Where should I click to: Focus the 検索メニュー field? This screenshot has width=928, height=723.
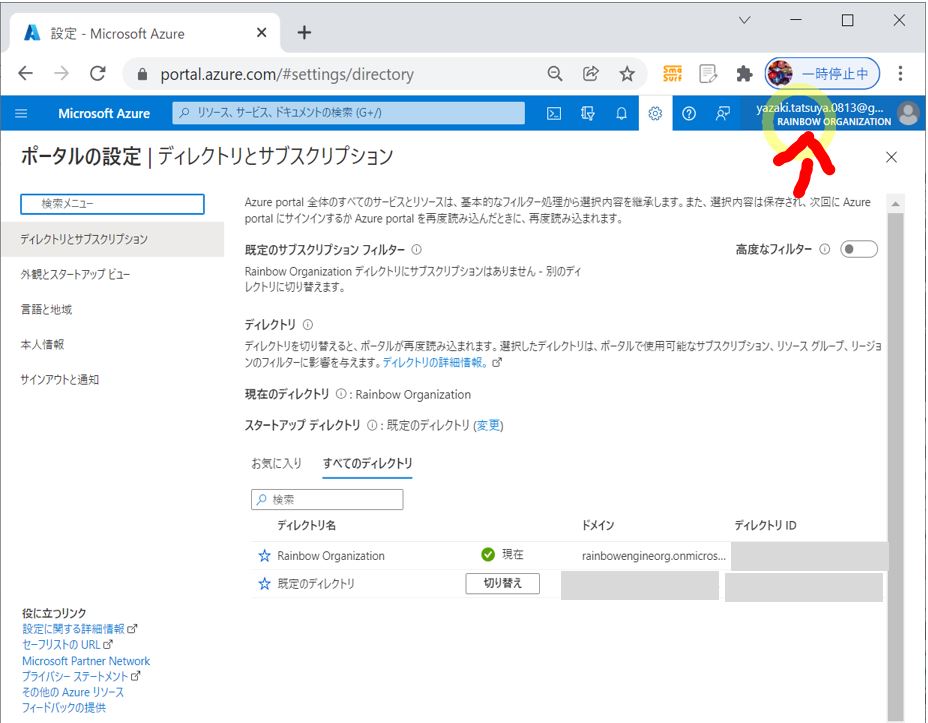pyautogui.click(x=112, y=204)
